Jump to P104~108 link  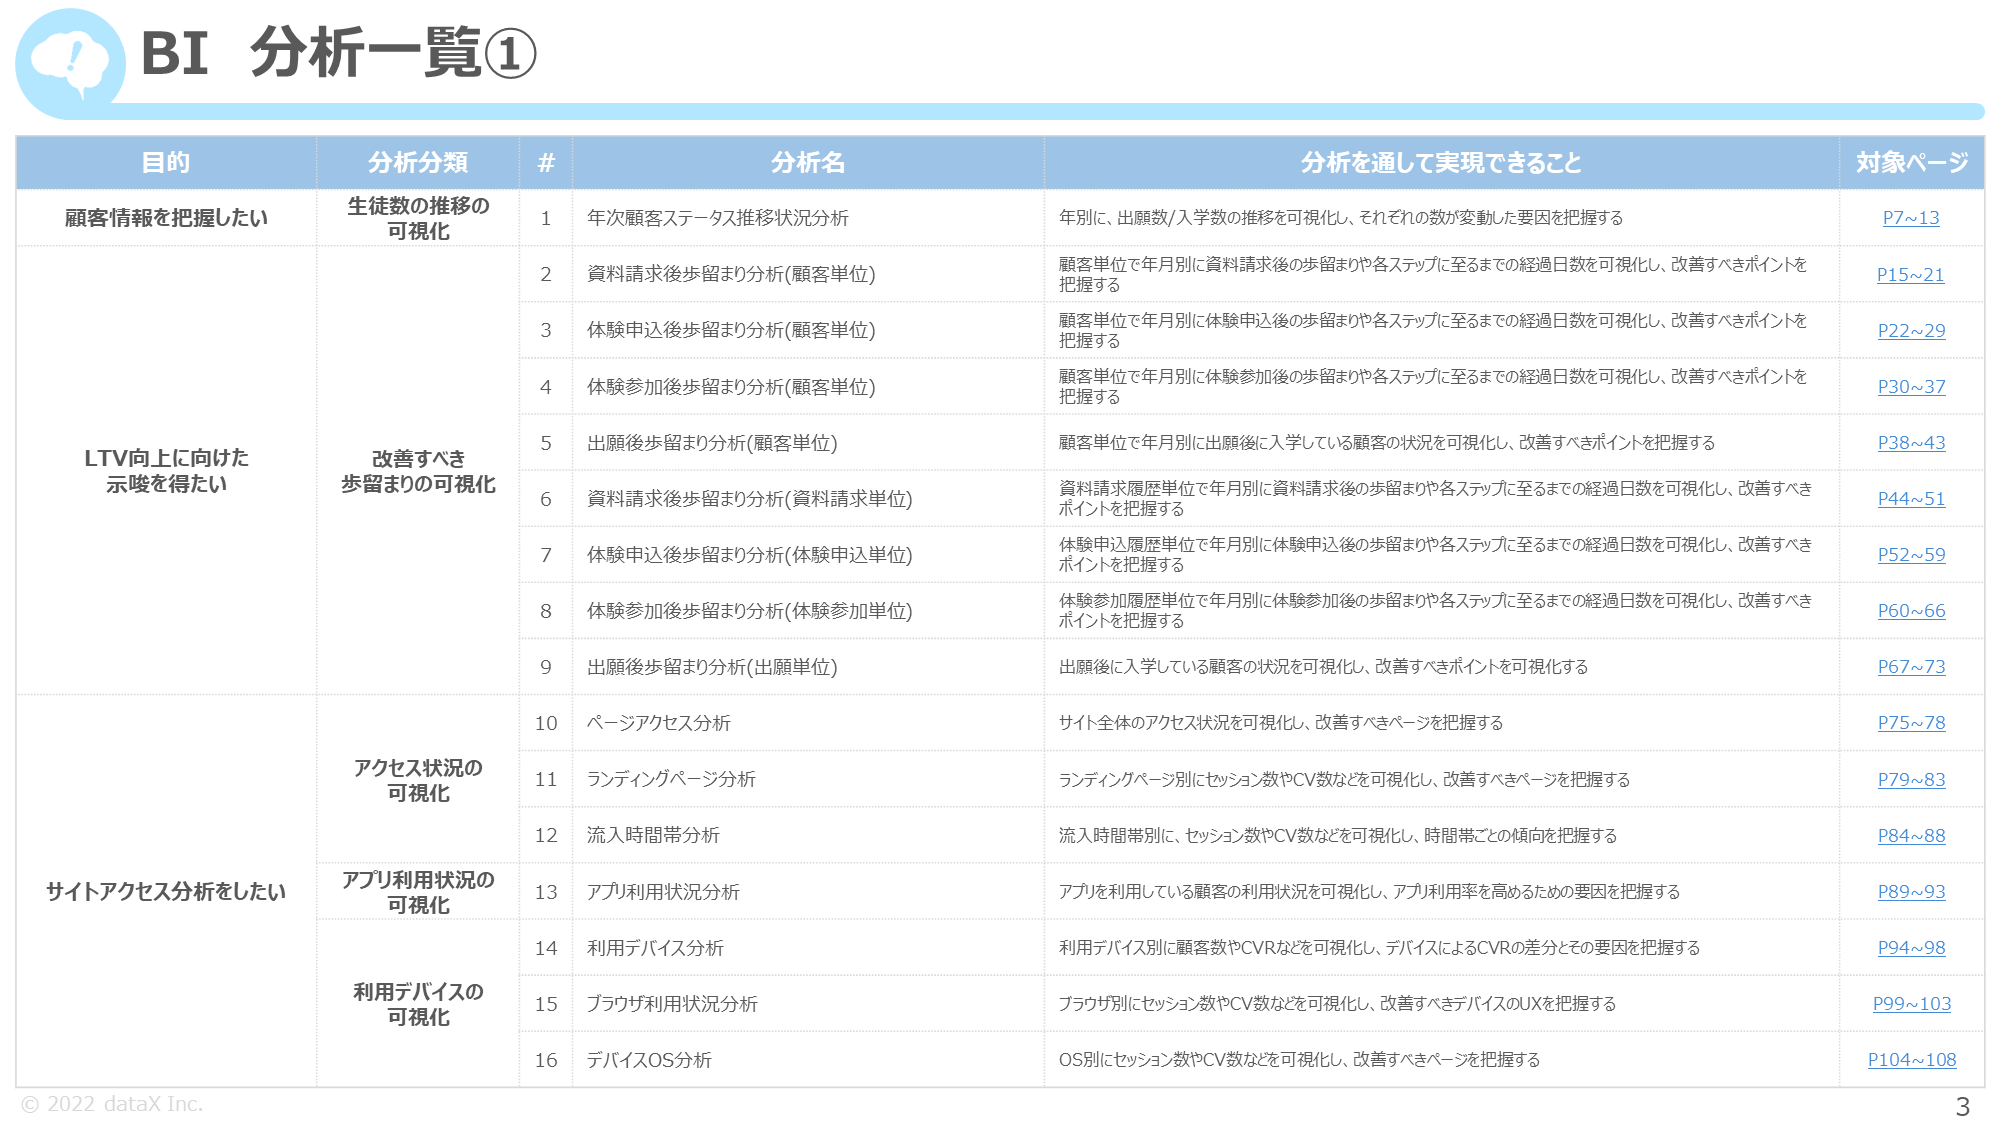(x=1911, y=1059)
